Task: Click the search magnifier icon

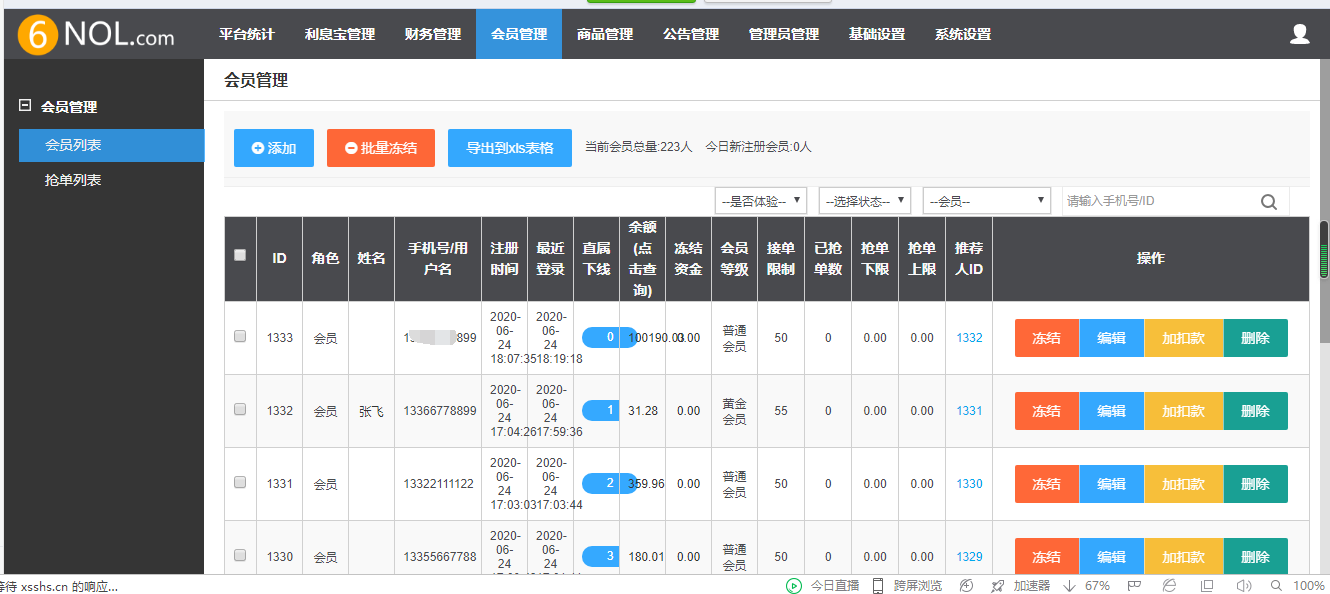Action: click(x=1268, y=202)
